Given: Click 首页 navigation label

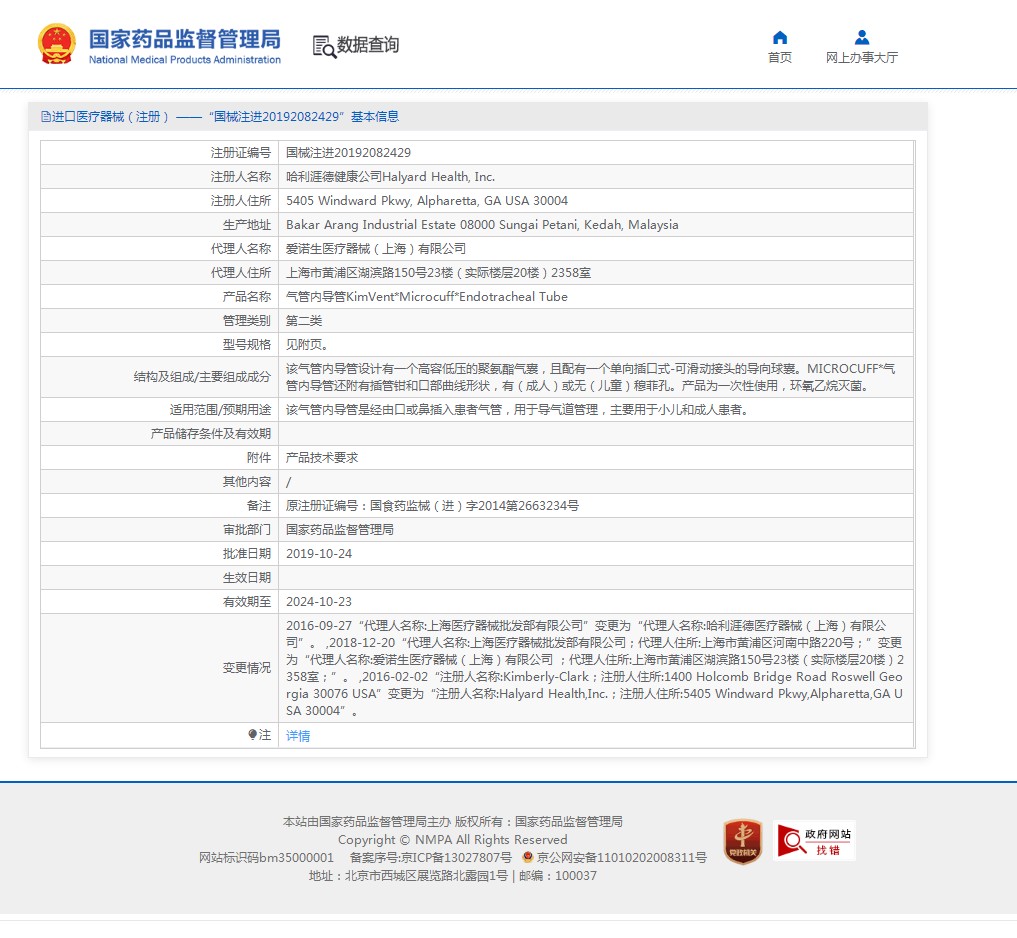Looking at the screenshot, I should pyautogui.click(x=780, y=58).
